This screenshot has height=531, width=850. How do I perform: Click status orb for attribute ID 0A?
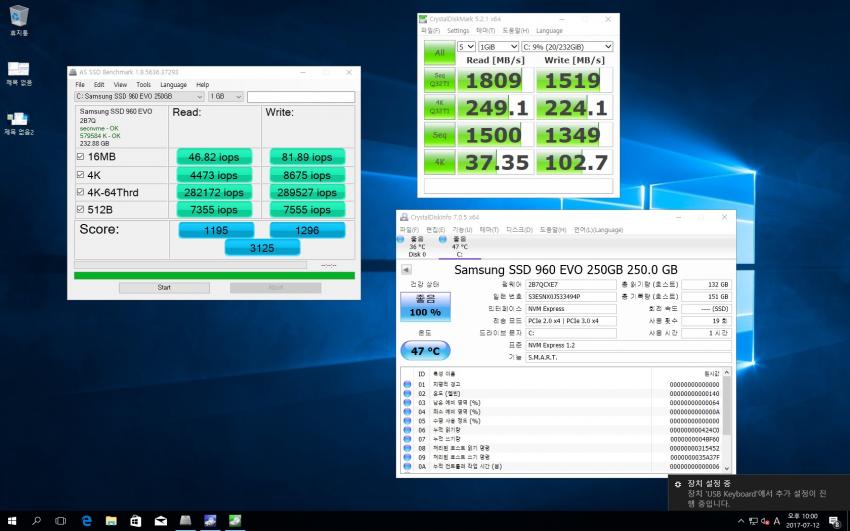(x=407, y=466)
